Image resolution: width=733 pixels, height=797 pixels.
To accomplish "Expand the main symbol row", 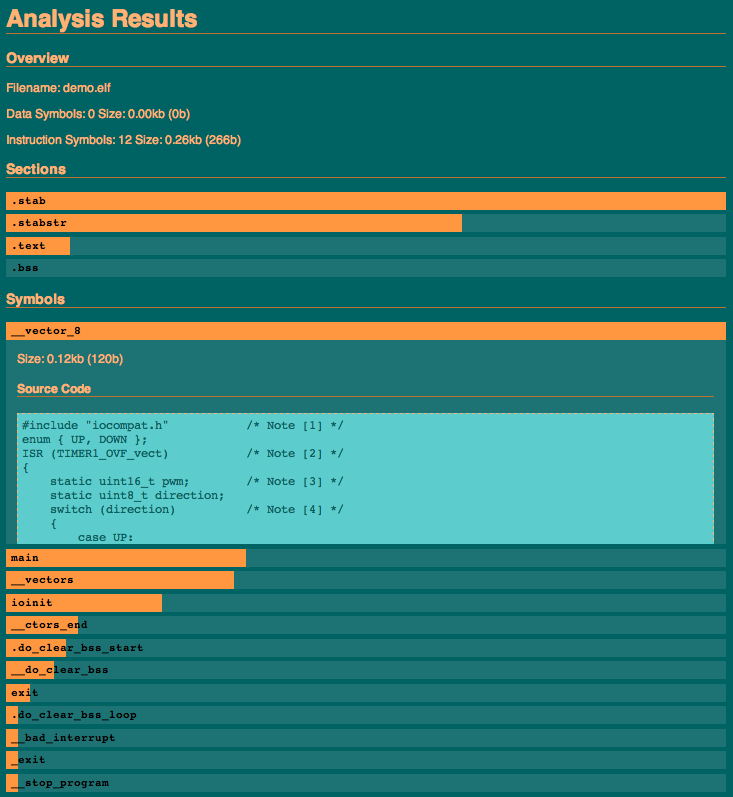I will [366, 558].
